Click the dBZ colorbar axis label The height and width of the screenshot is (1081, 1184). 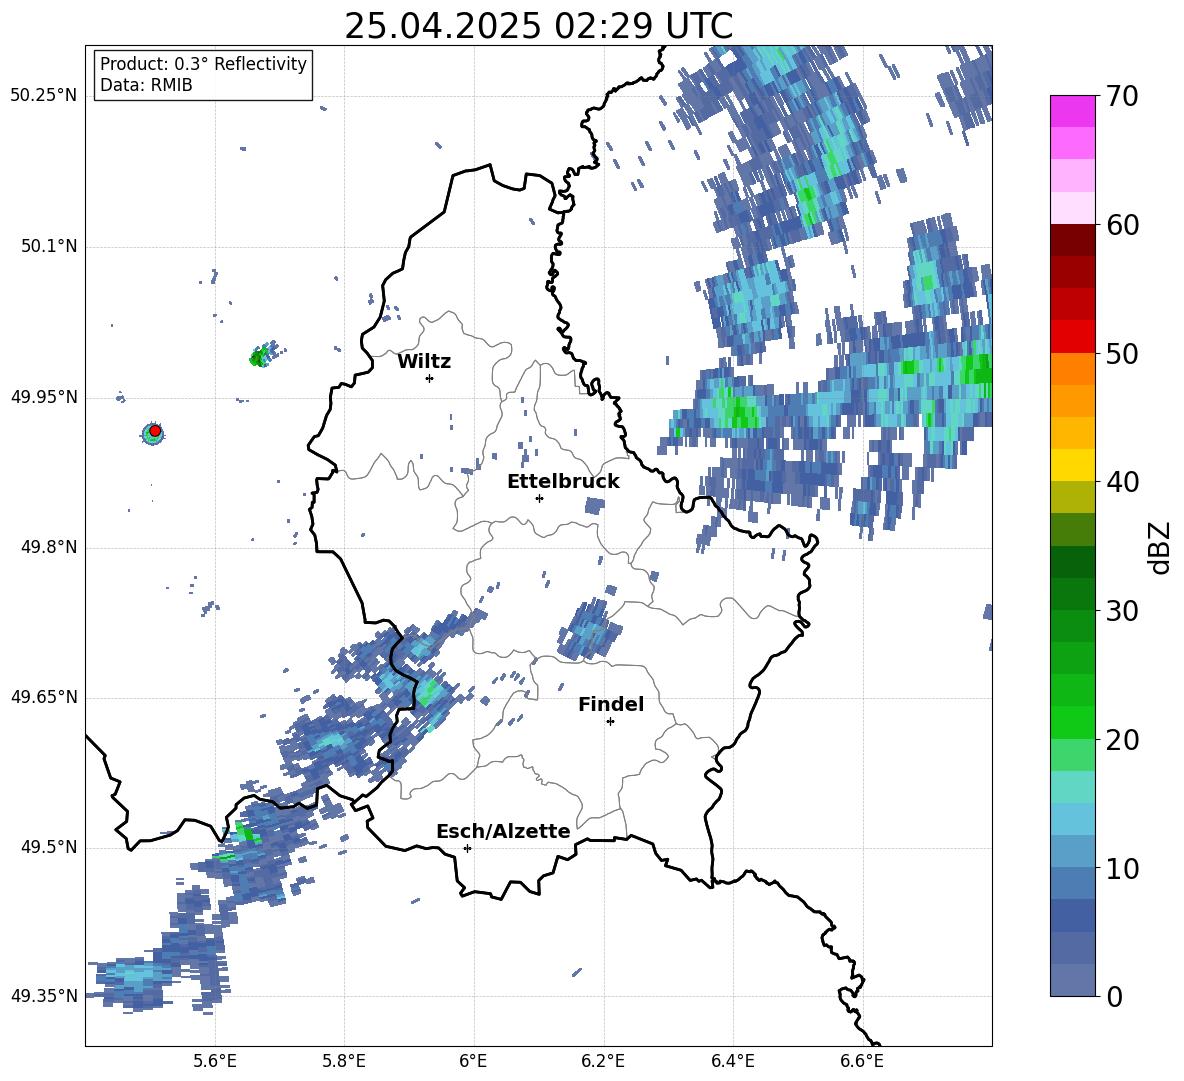click(1158, 547)
